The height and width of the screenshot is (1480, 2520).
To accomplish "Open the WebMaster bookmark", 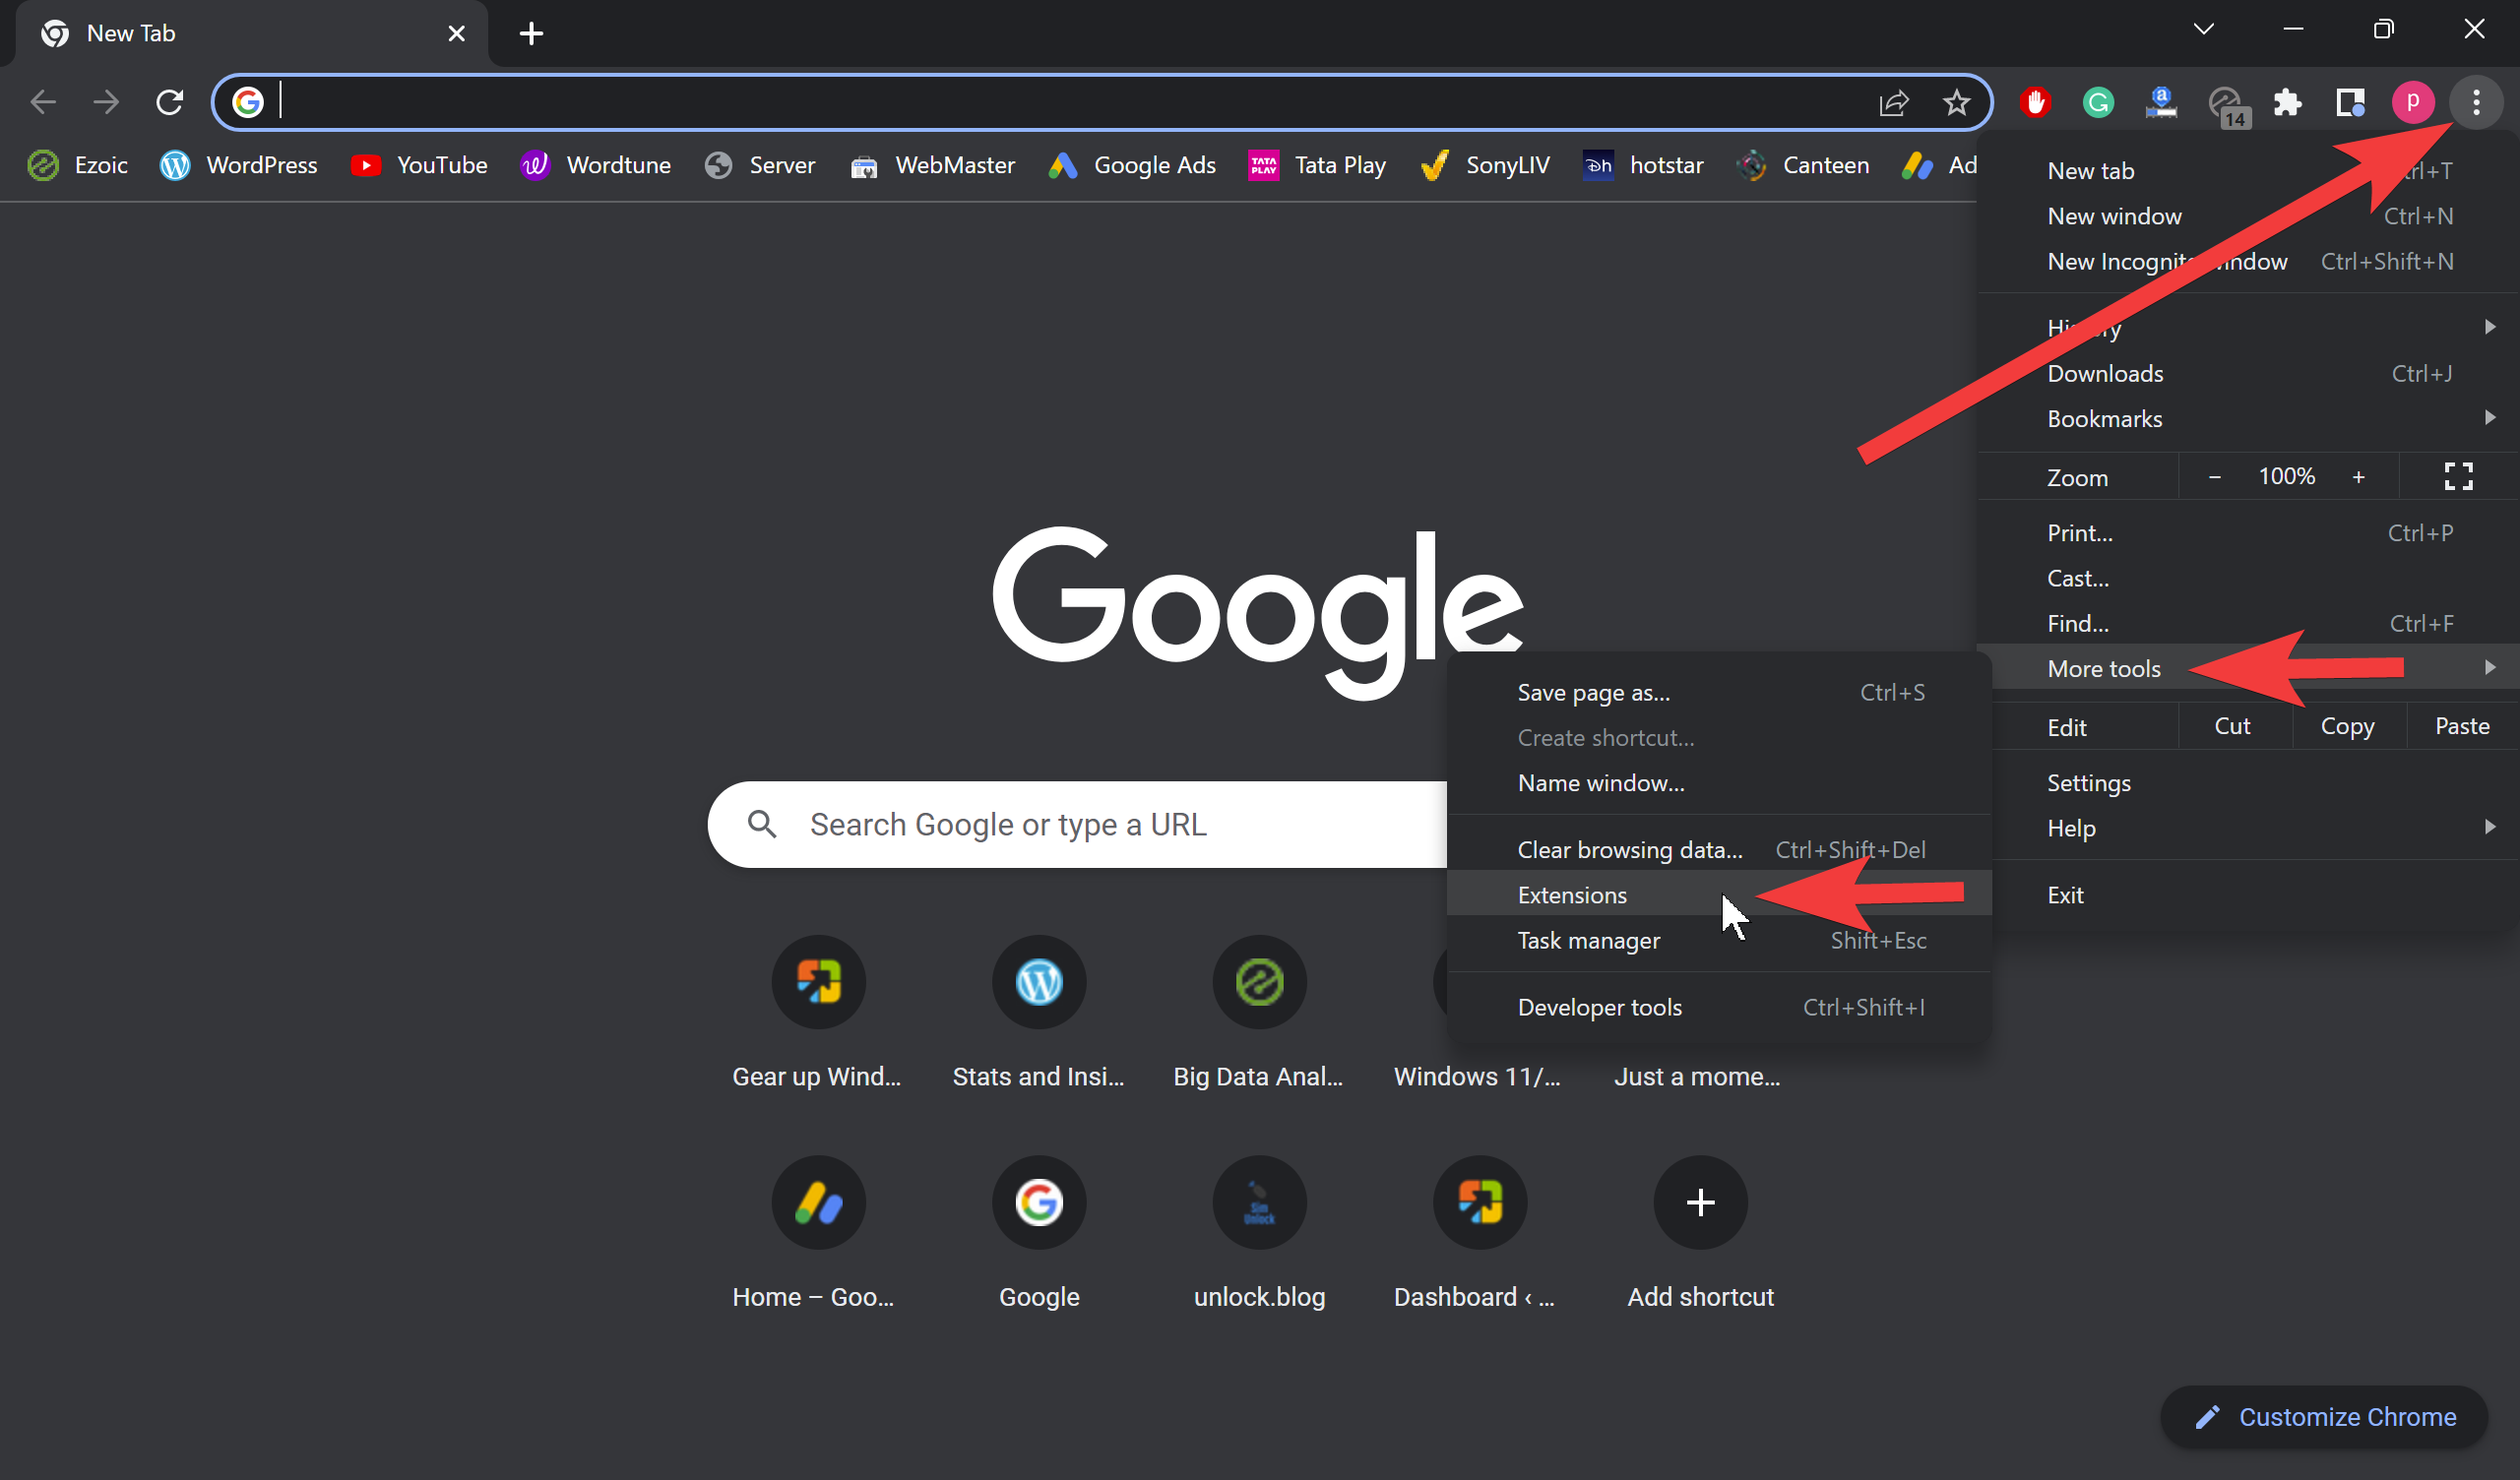I will pos(932,165).
